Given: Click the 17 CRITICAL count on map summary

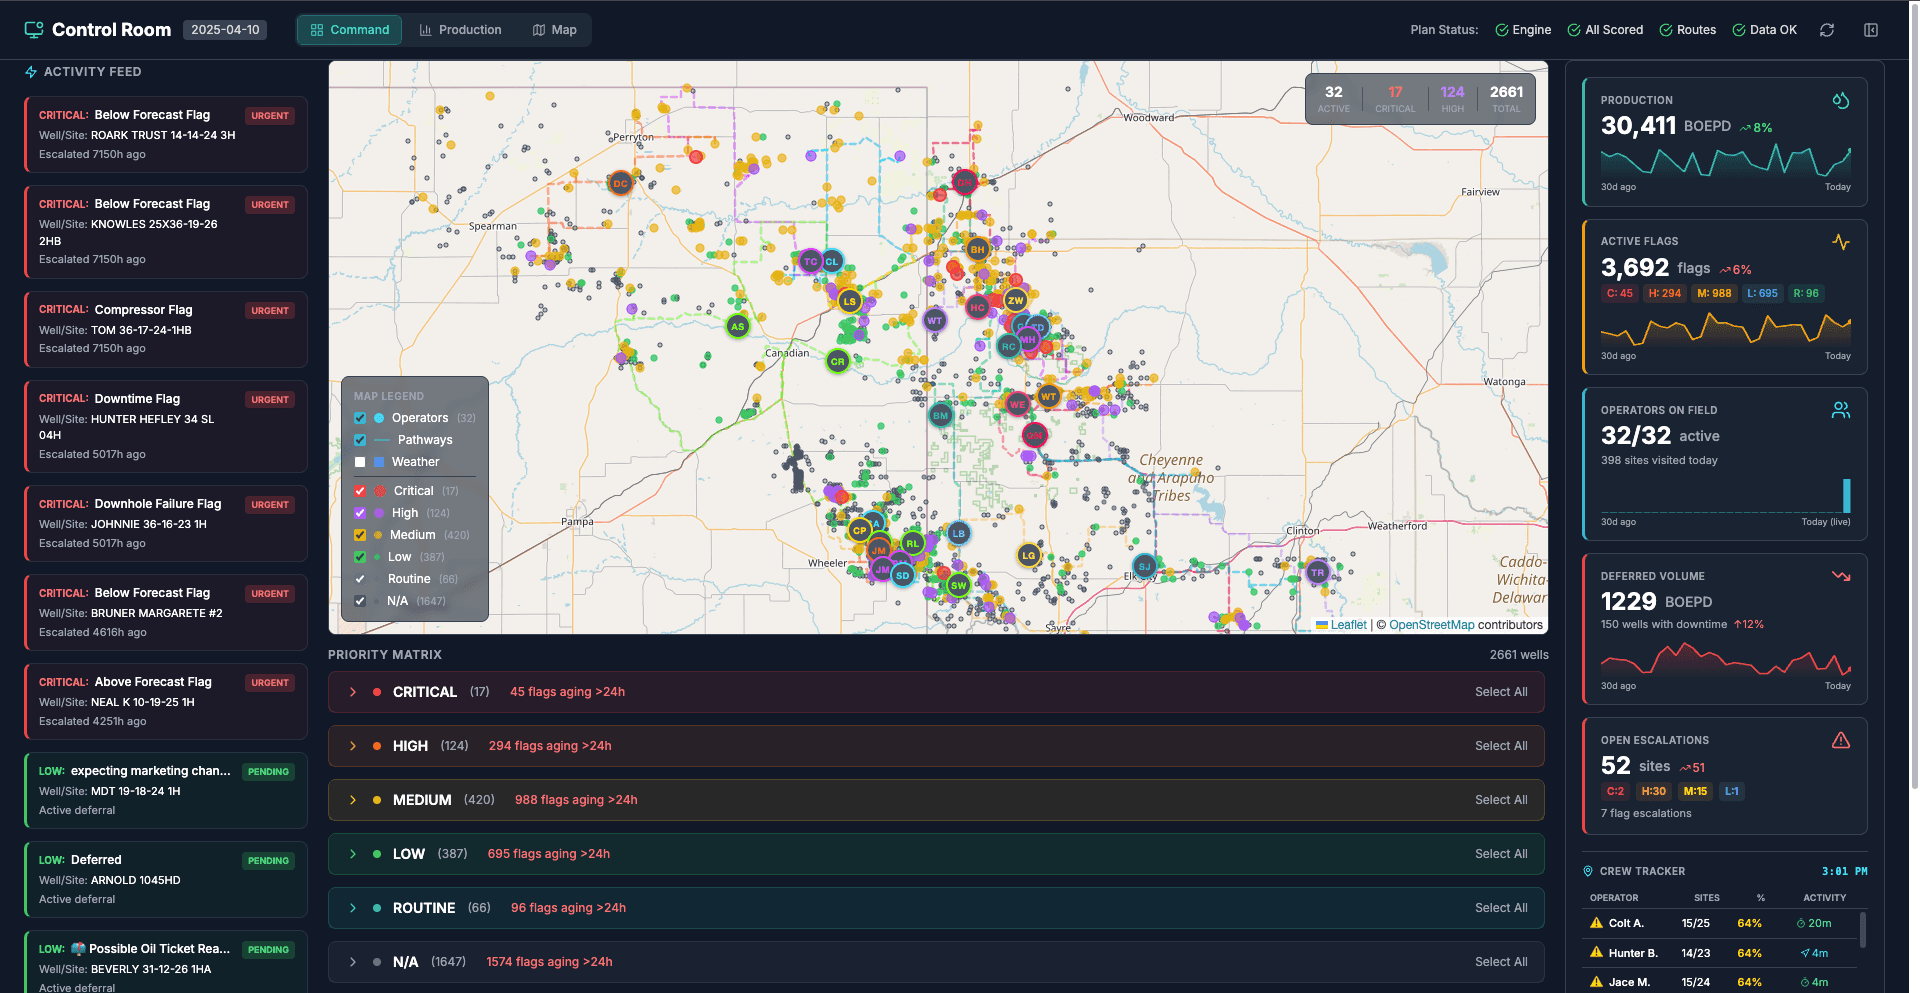Looking at the screenshot, I should point(1394,98).
